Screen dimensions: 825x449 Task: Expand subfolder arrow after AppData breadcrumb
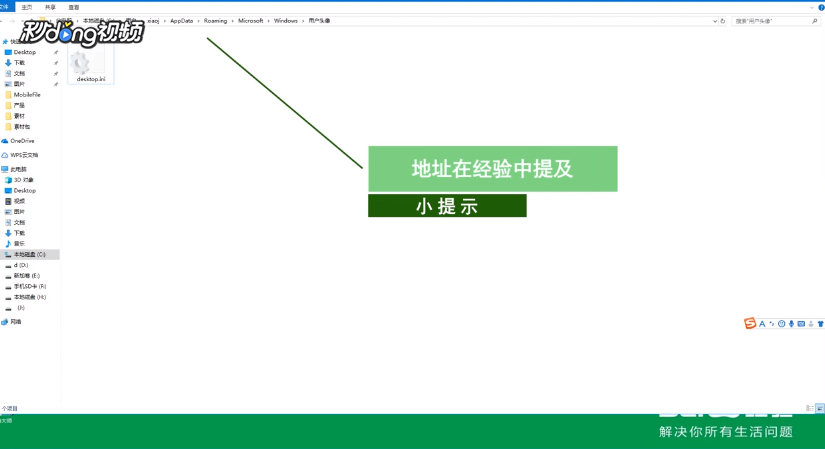[x=198, y=21]
